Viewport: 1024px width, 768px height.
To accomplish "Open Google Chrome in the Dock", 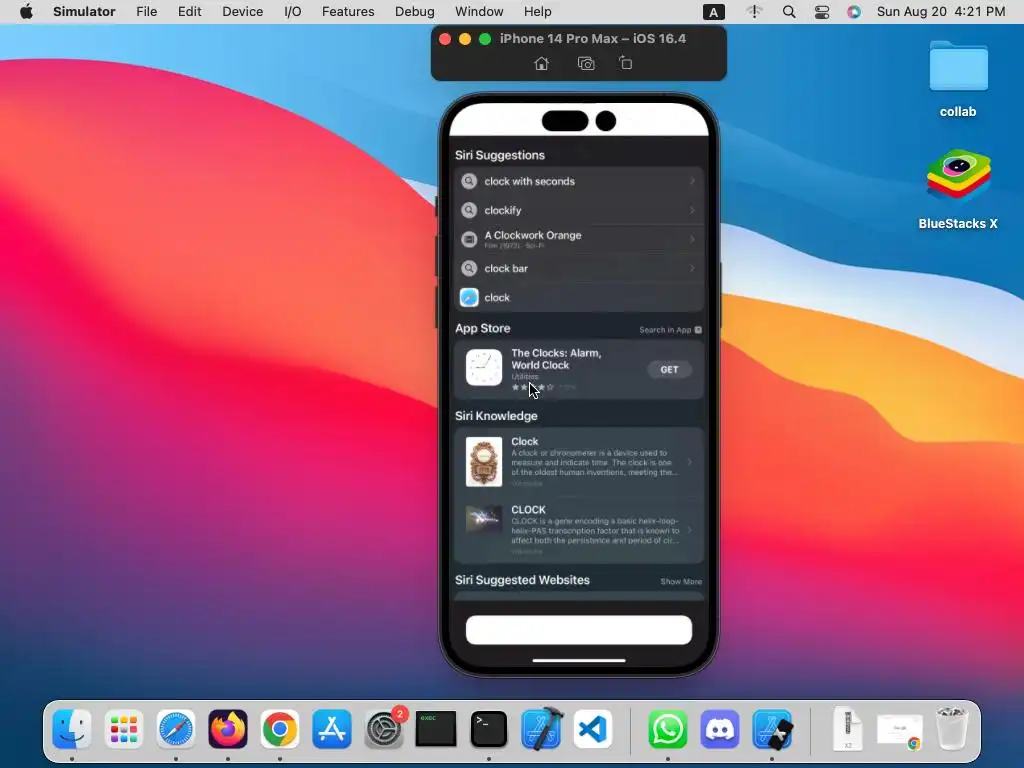I will [x=280, y=729].
